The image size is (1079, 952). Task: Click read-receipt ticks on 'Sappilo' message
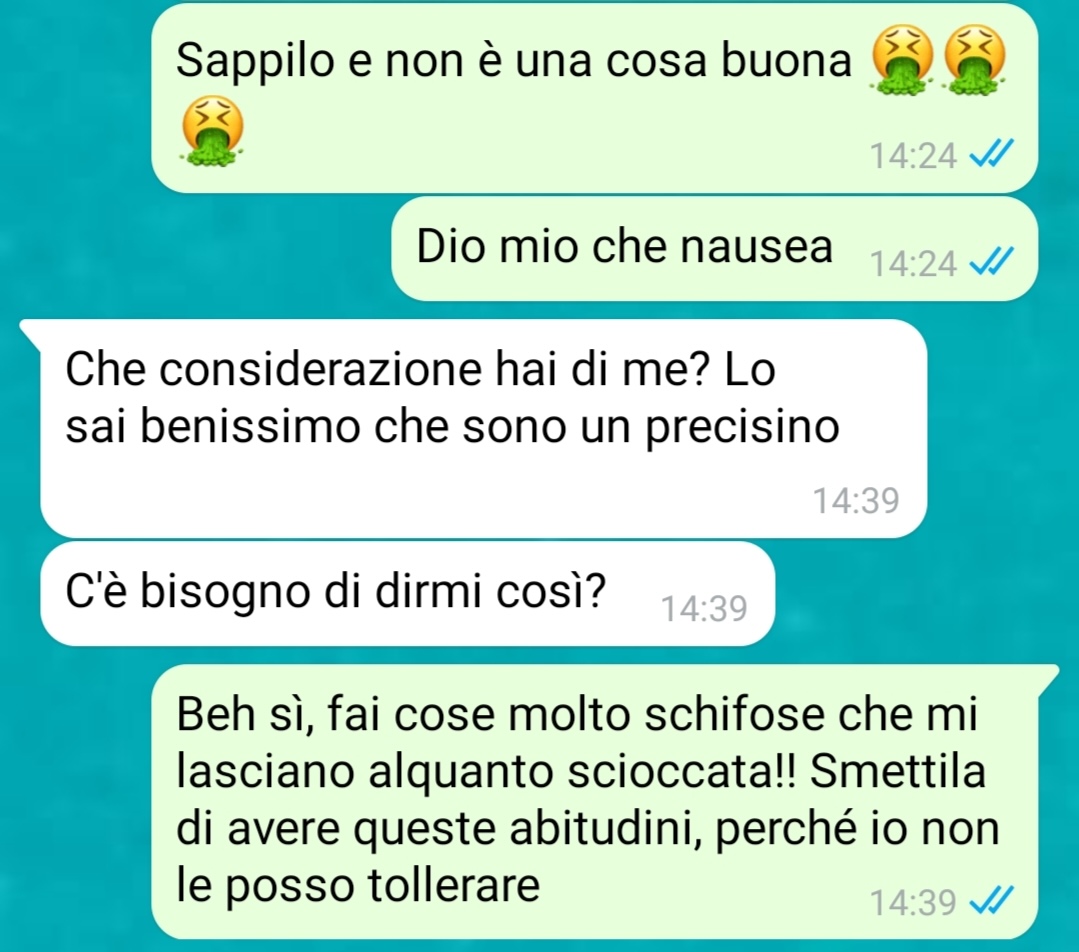pos(991,154)
